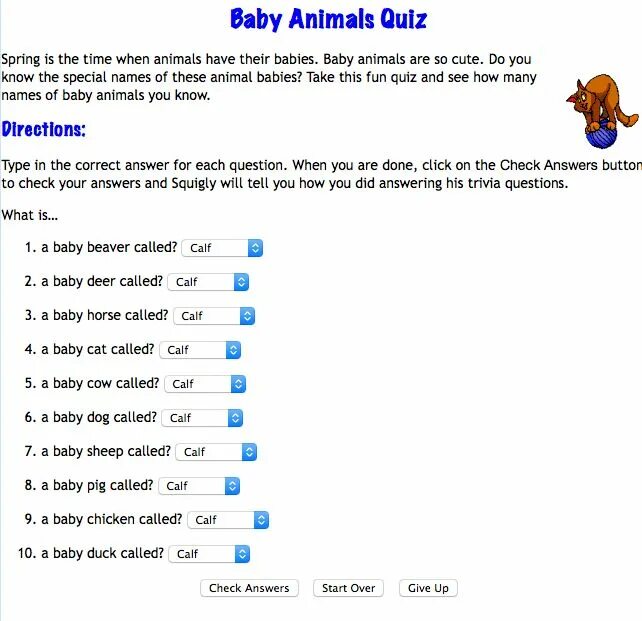The width and height of the screenshot is (642, 621).
Task: Open the baby duck answer dropdown
Action: pos(209,554)
